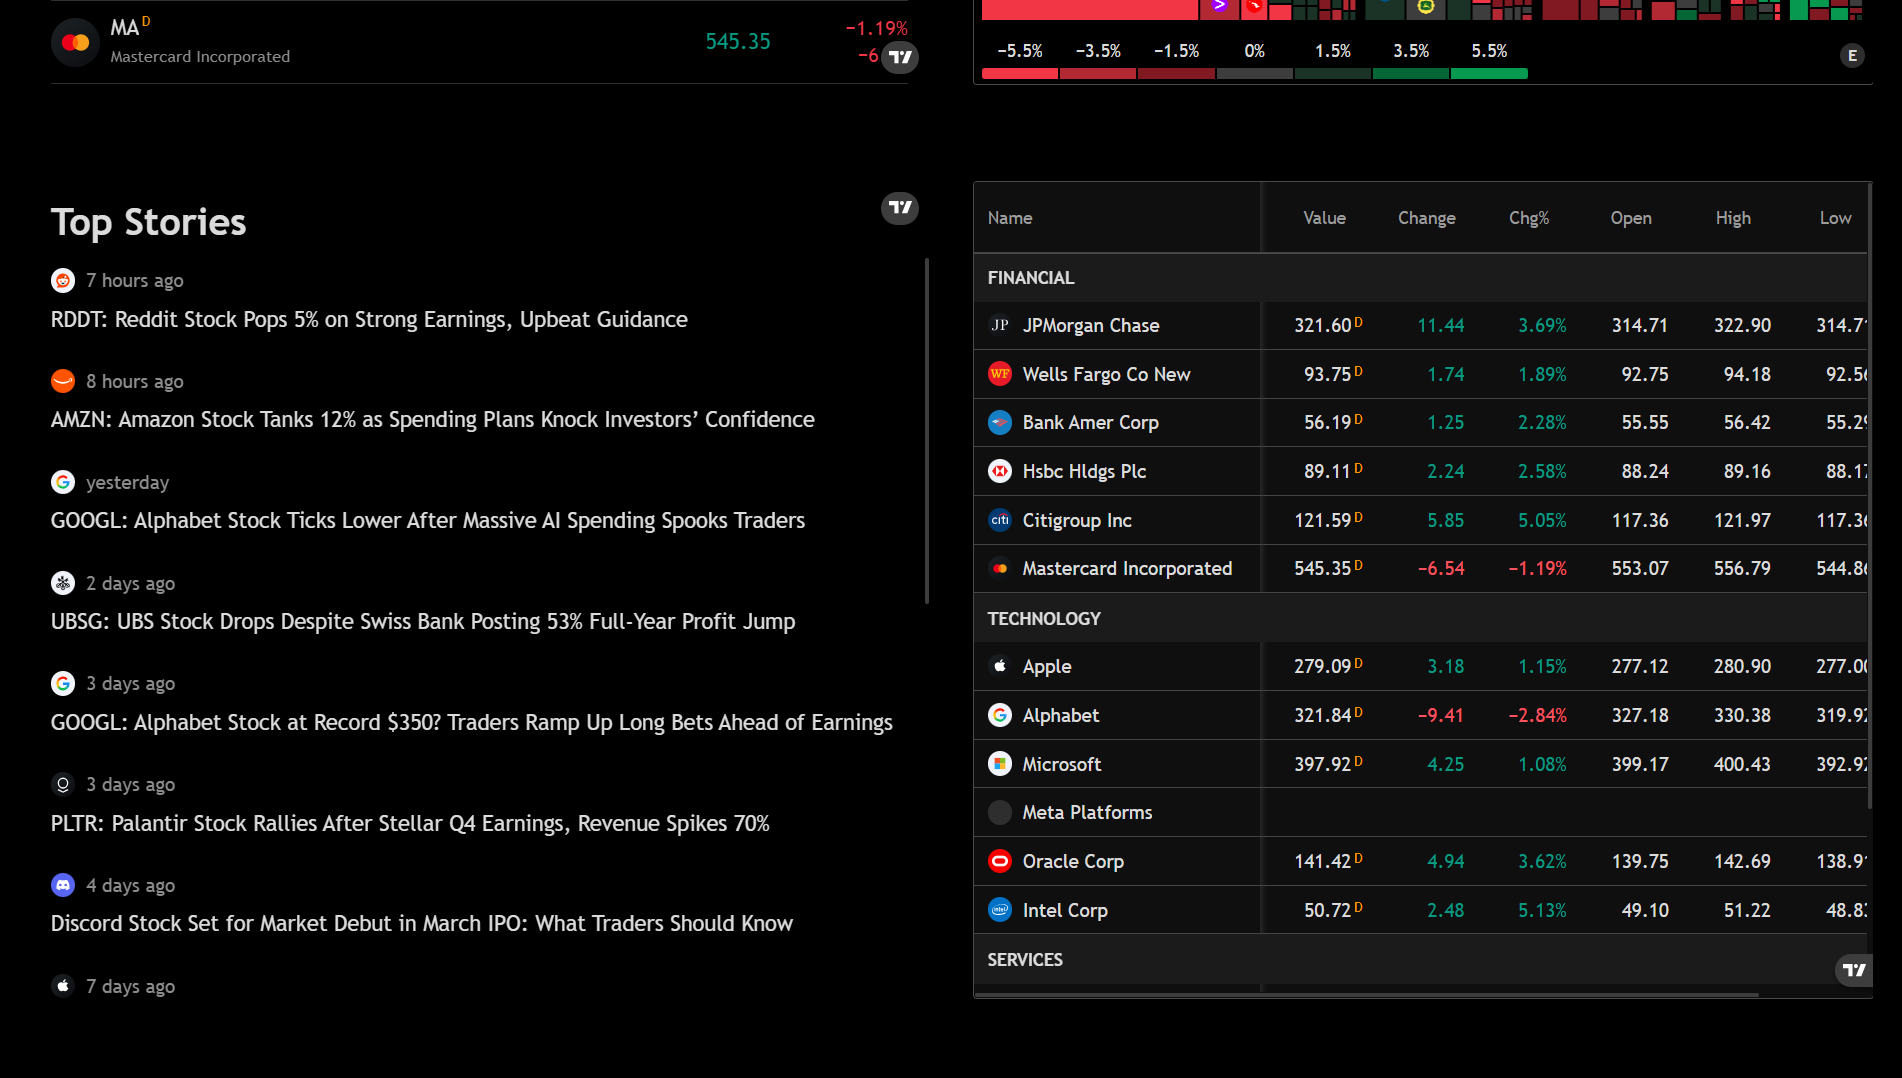This screenshot has height=1078, width=1902.
Task: Click the TradingView logo beside Top Stories
Action: [x=899, y=208]
